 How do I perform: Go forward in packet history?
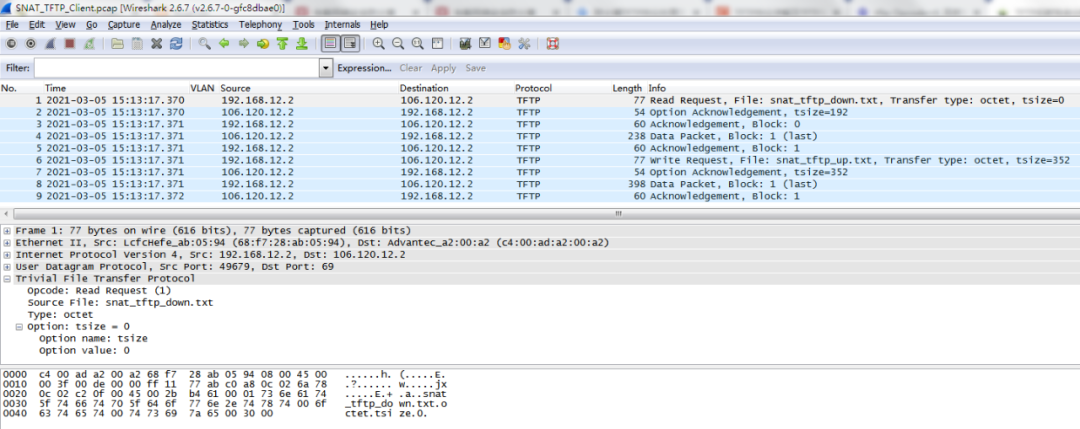[243, 43]
